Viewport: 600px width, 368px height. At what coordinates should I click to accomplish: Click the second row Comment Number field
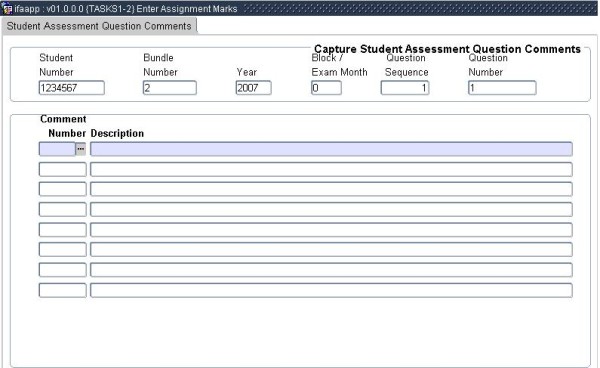pyautogui.click(x=63, y=169)
